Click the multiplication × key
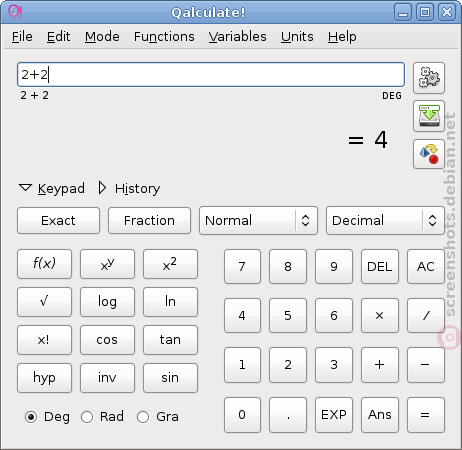 click(380, 315)
